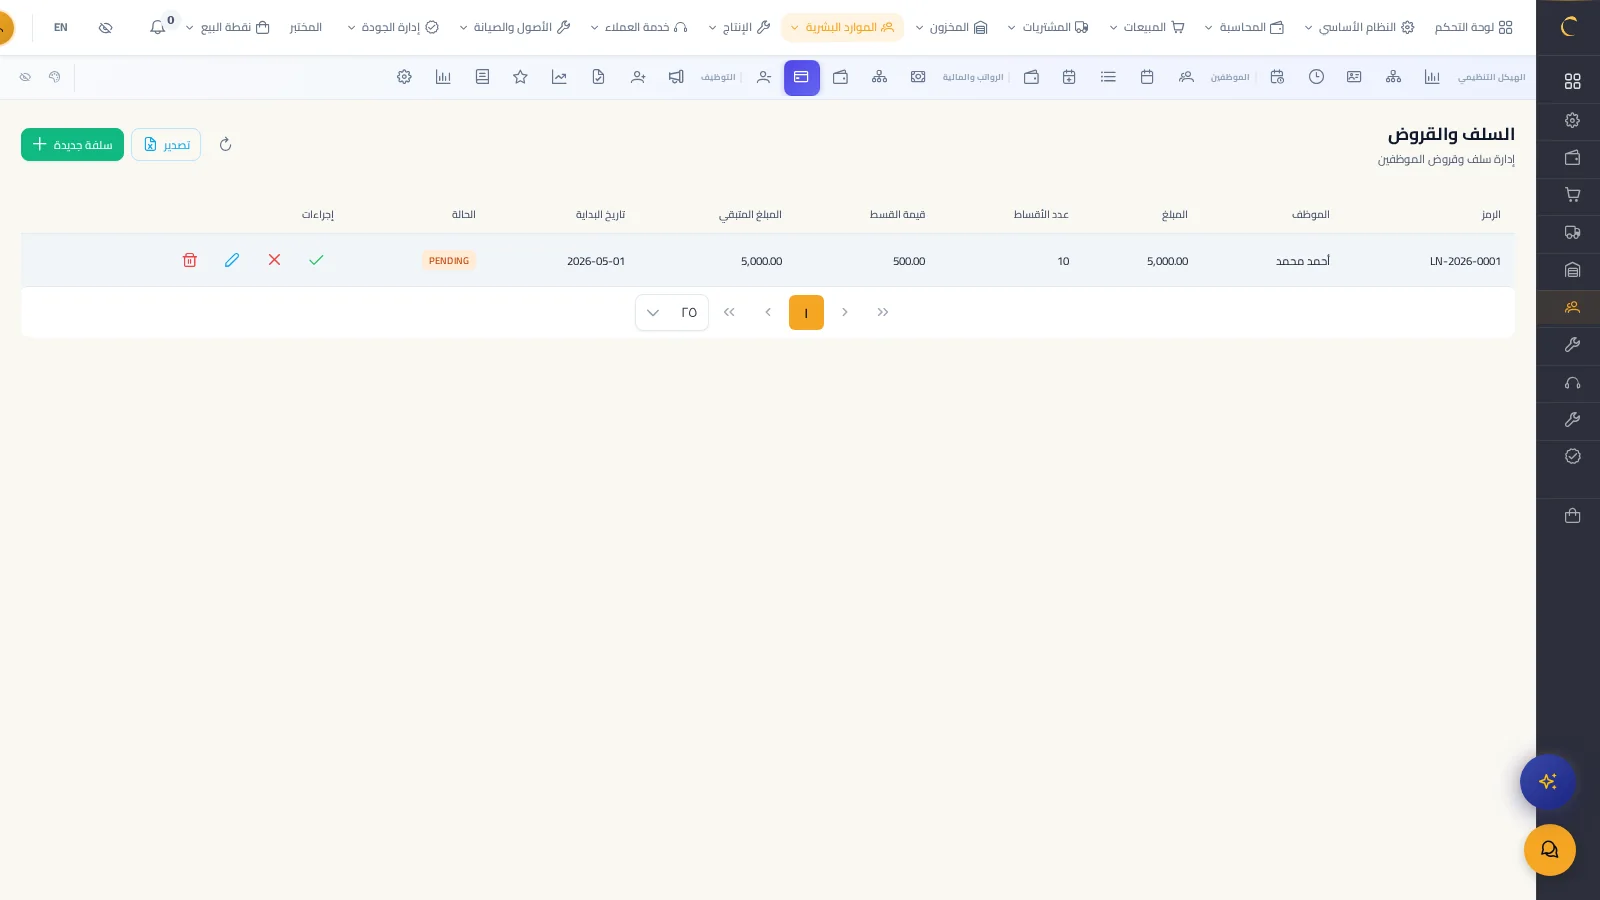Toggle the crossed-eye visibility icon in the top bar
This screenshot has height=900, width=1600.
tap(106, 27)
